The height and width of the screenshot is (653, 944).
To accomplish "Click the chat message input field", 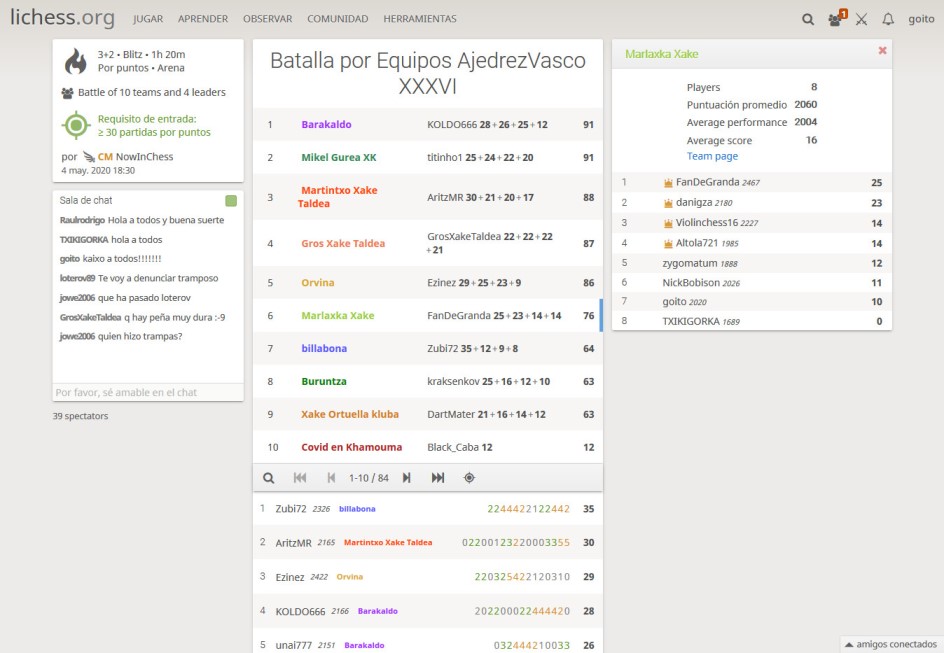I will (147, 393).
